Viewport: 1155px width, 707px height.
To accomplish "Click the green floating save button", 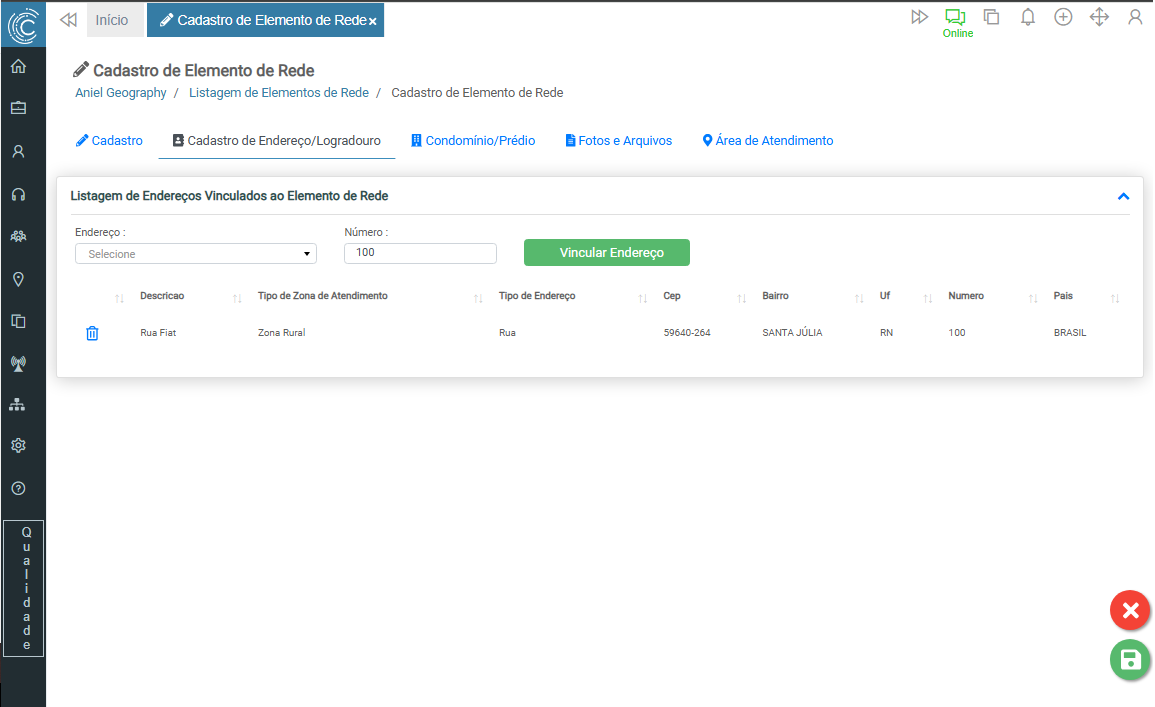I will [x=1130, y=660].
